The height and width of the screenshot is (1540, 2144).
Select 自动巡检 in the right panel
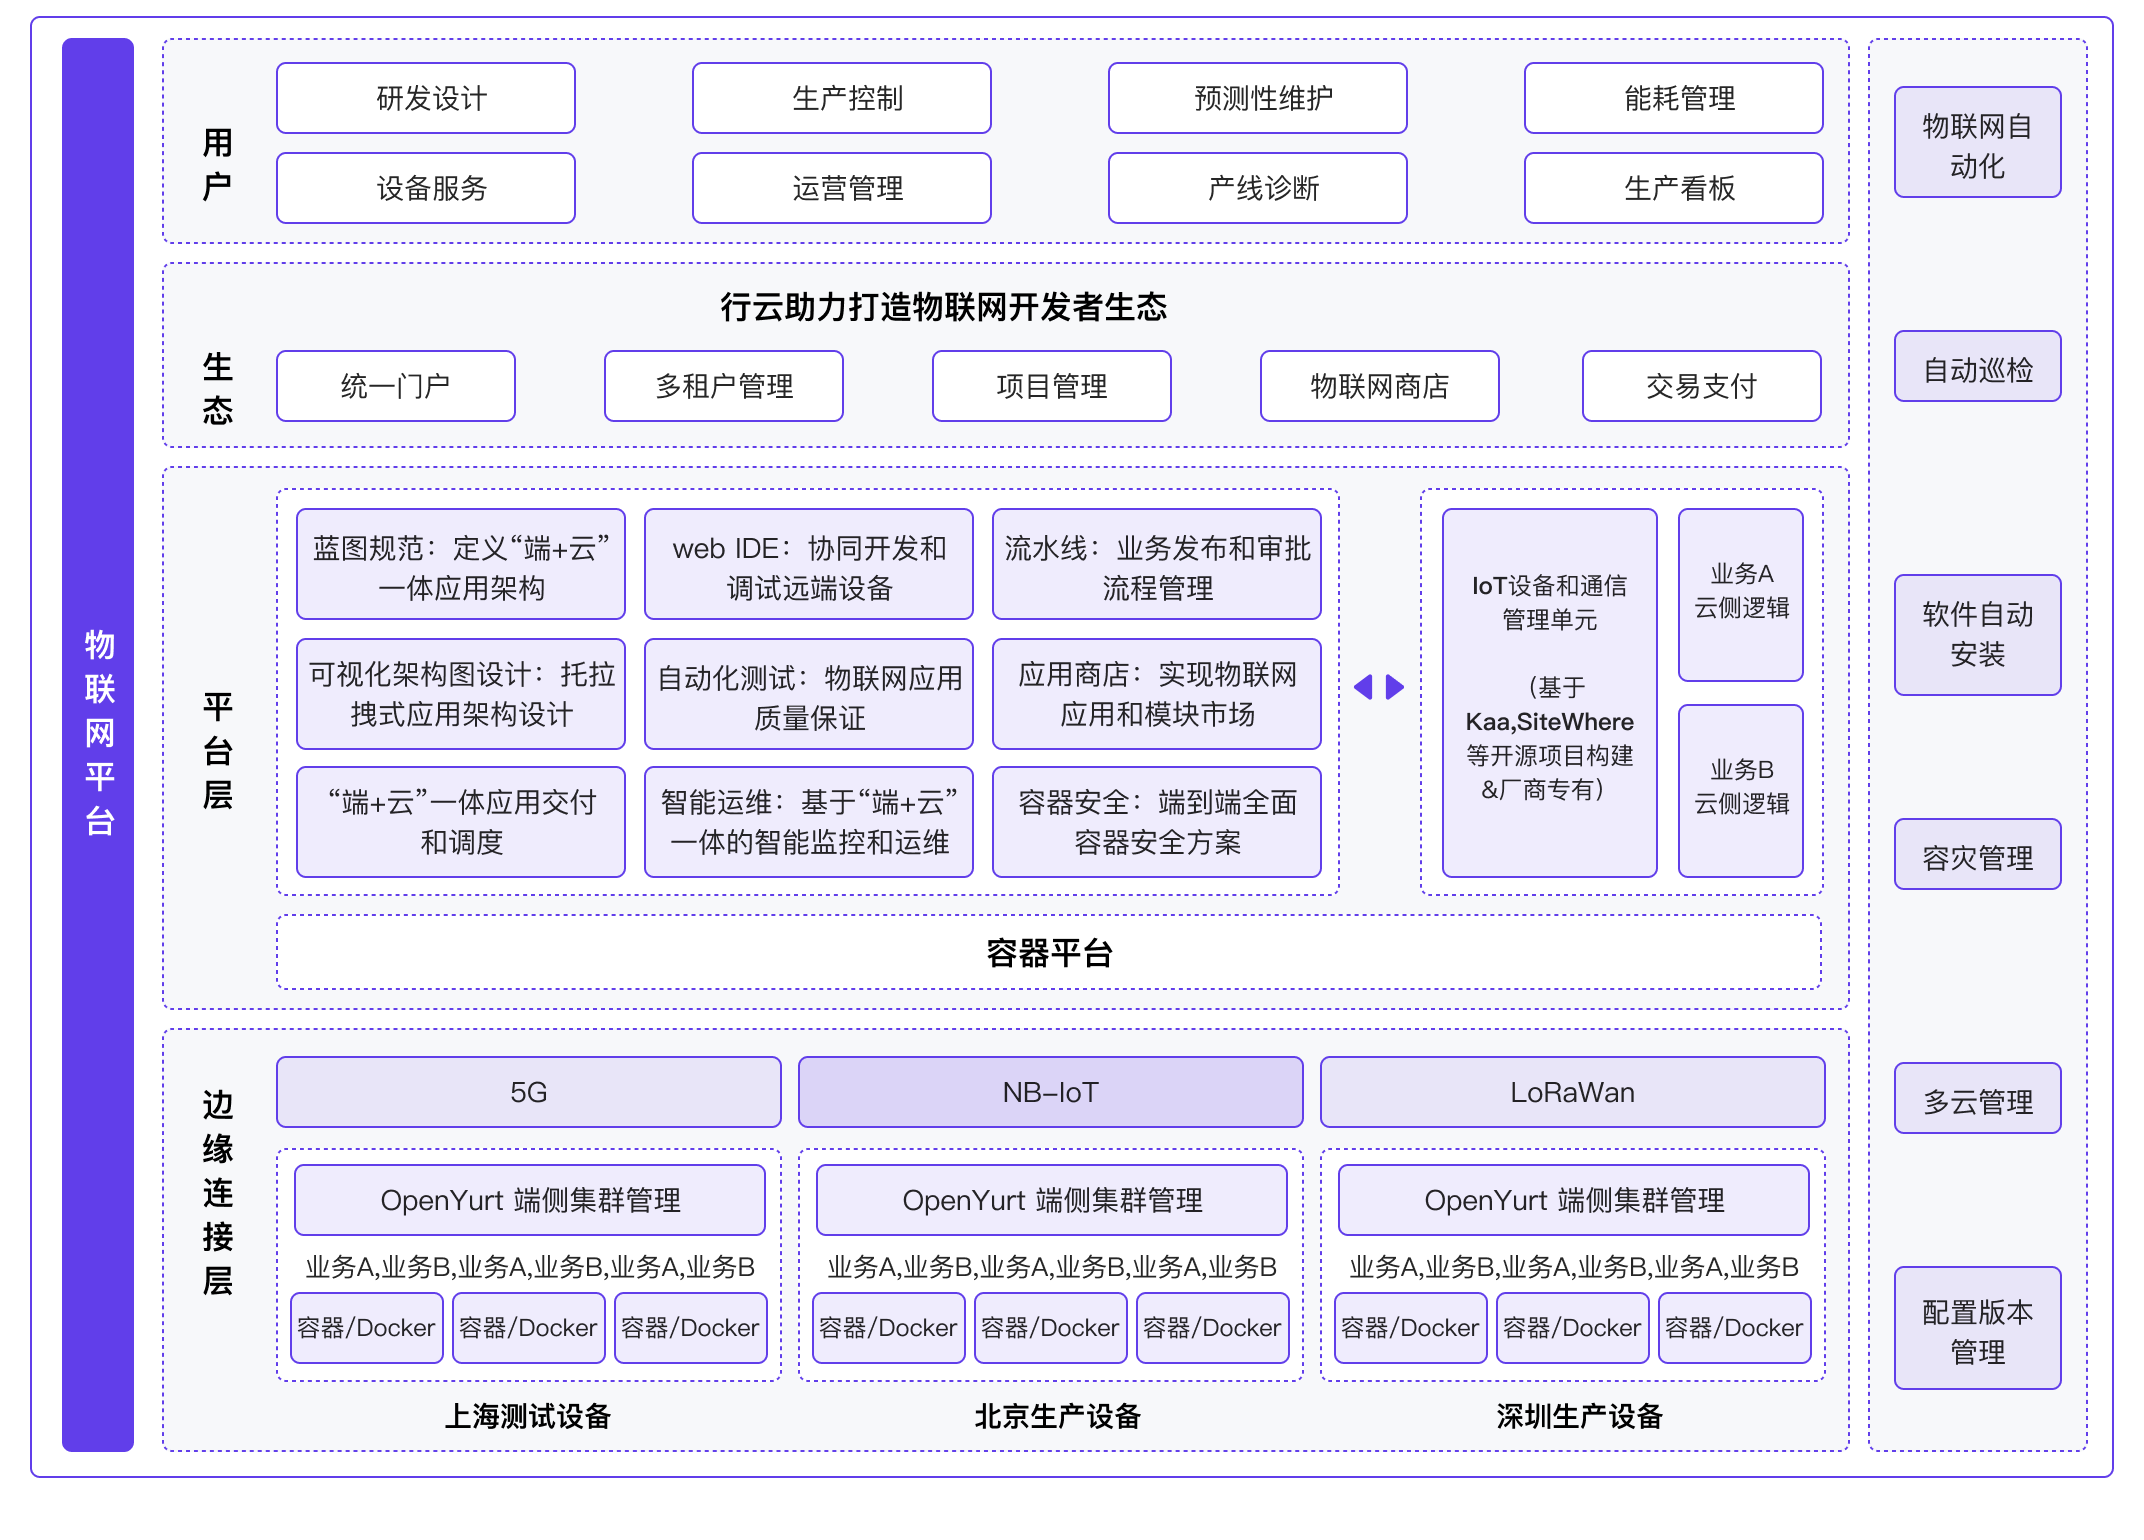[x=1978, y=366]
